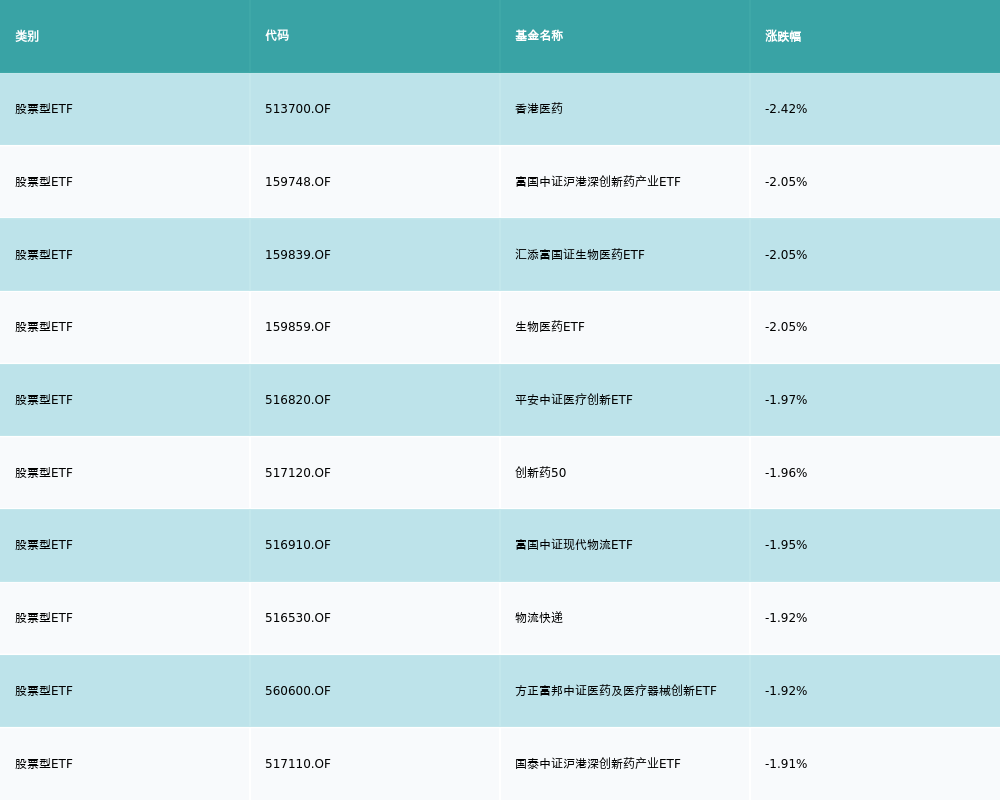Click the -2.42% change value
Image resolution: width=1000 pixels, height=800 pixels.
coord(786,109)
